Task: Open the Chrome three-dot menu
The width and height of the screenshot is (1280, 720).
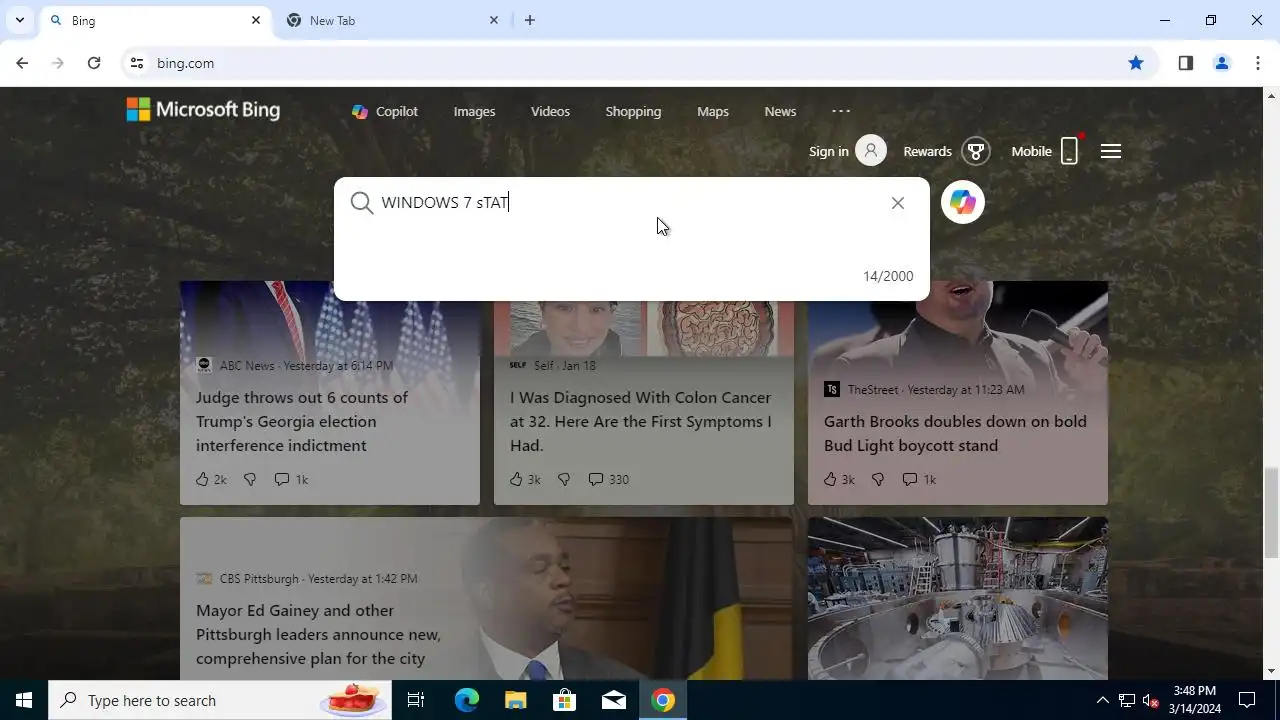Action: tap(1258, 63)
